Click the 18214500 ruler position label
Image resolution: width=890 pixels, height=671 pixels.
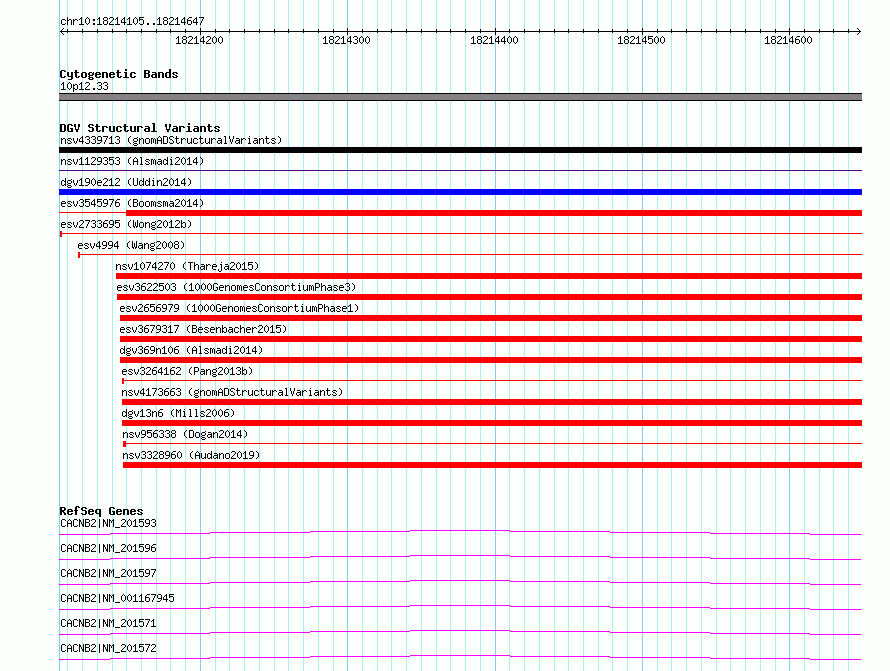point(641,40)
